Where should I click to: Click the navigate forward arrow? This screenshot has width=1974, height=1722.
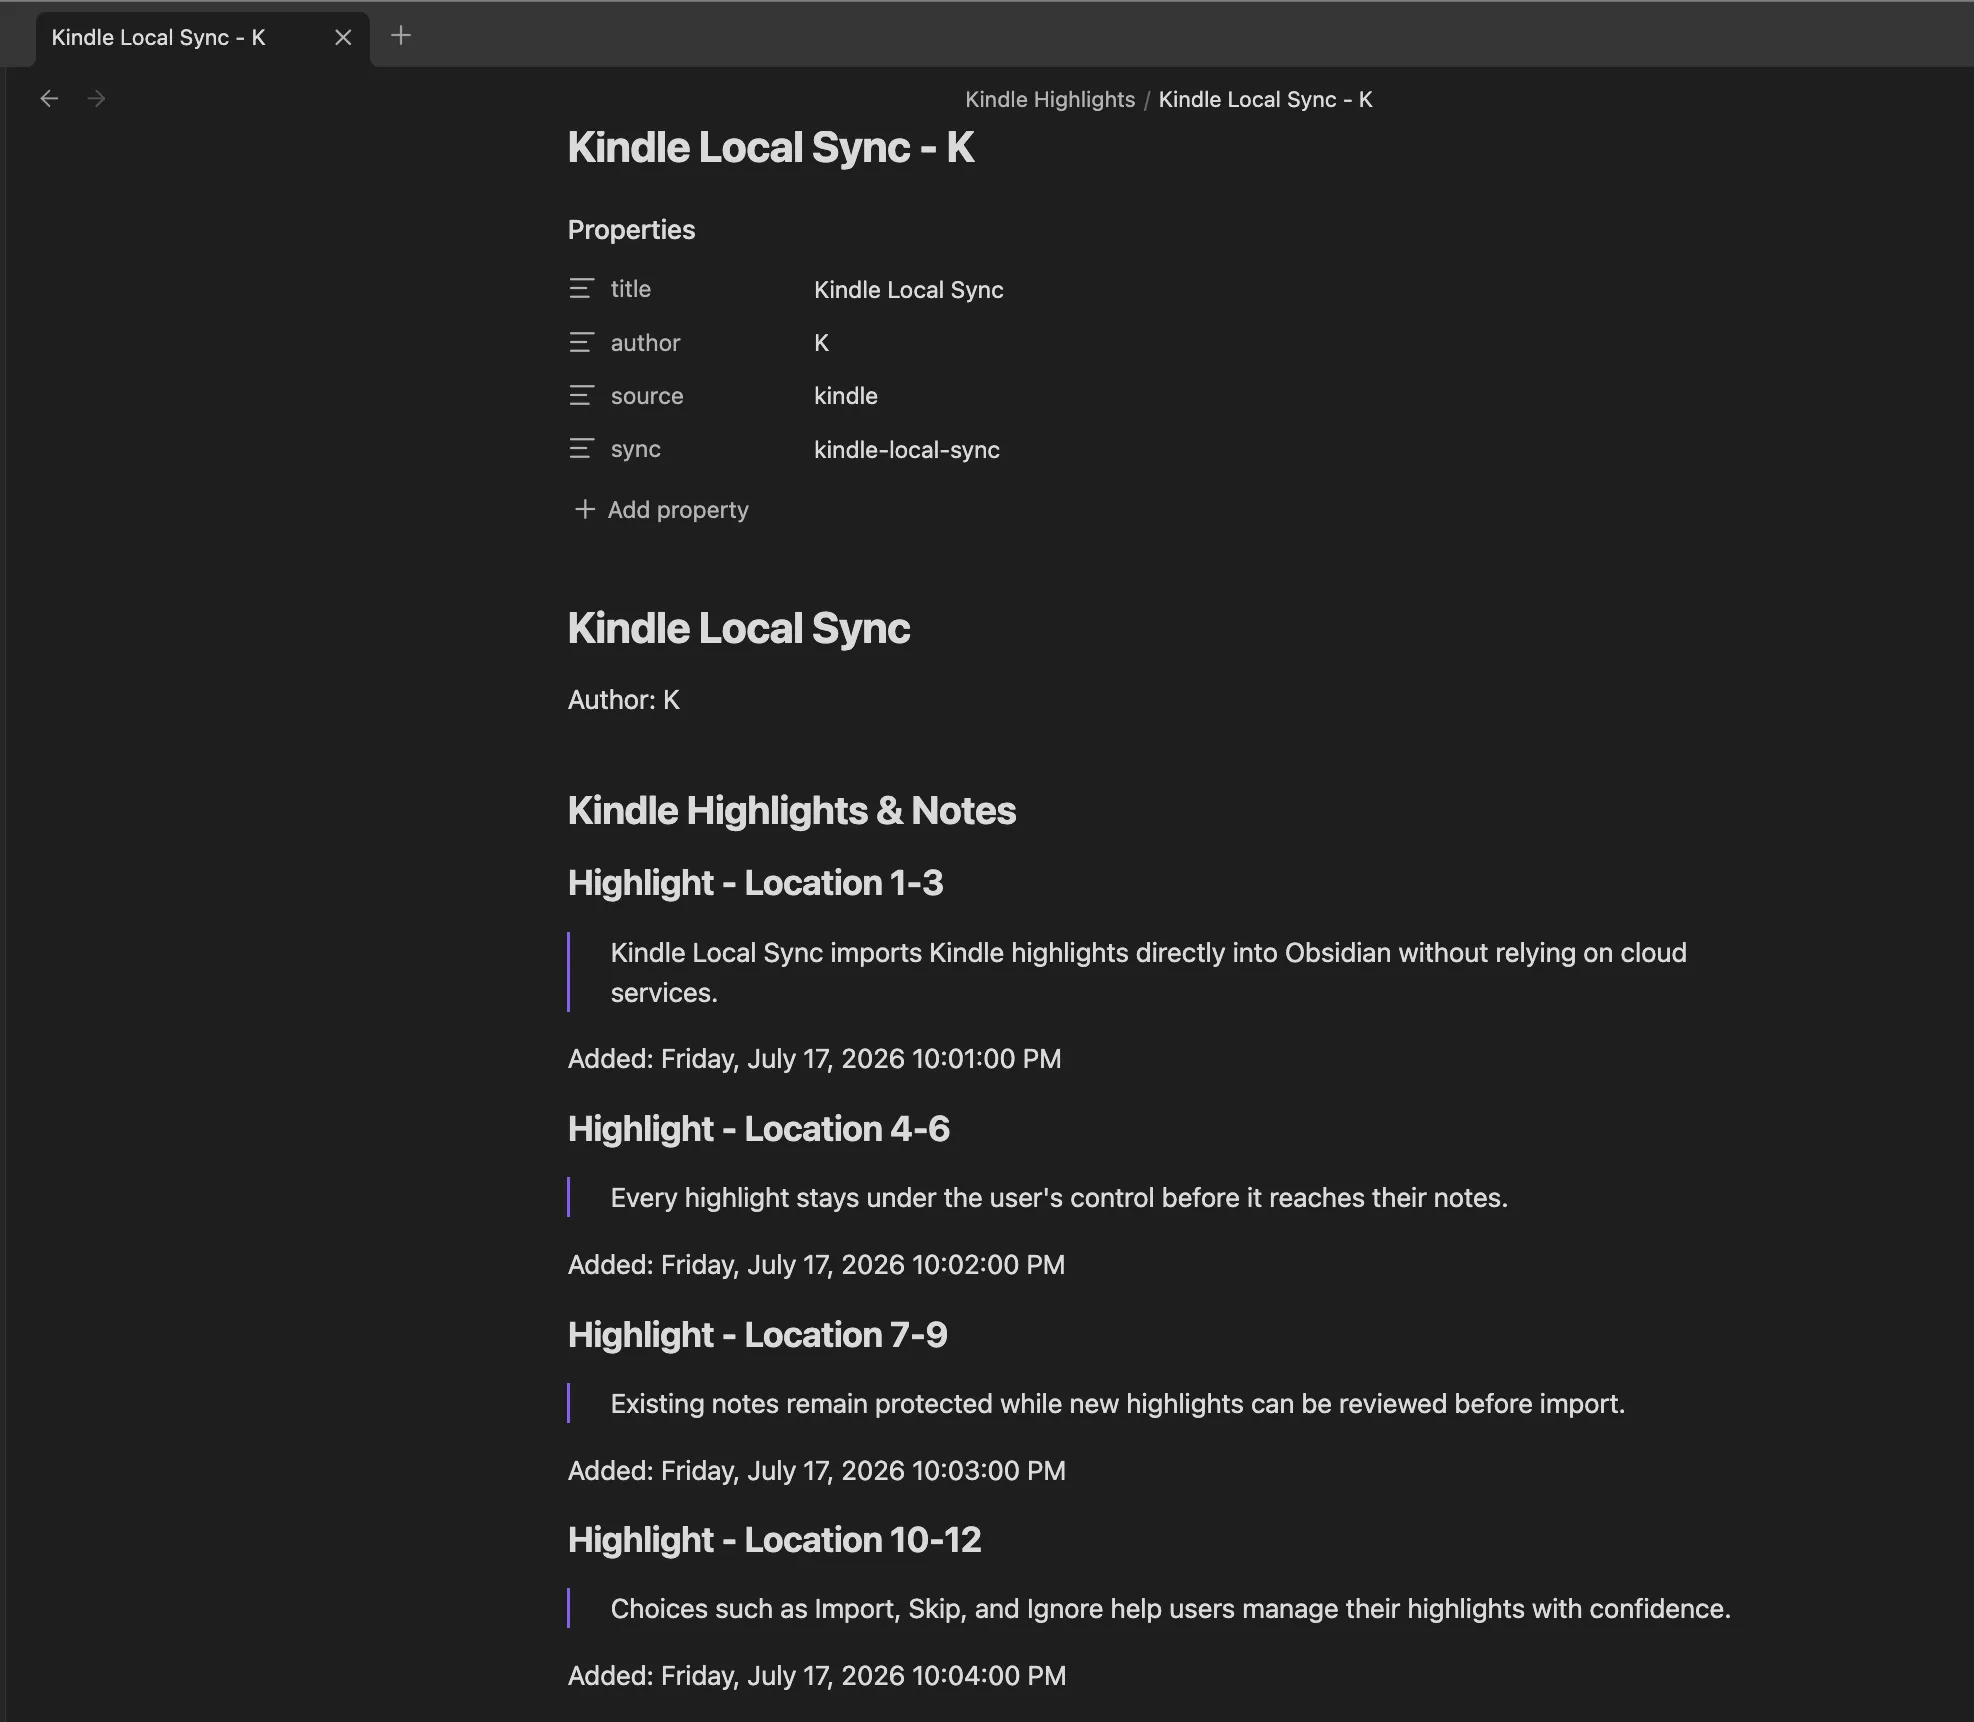click(x=96, y=98)
